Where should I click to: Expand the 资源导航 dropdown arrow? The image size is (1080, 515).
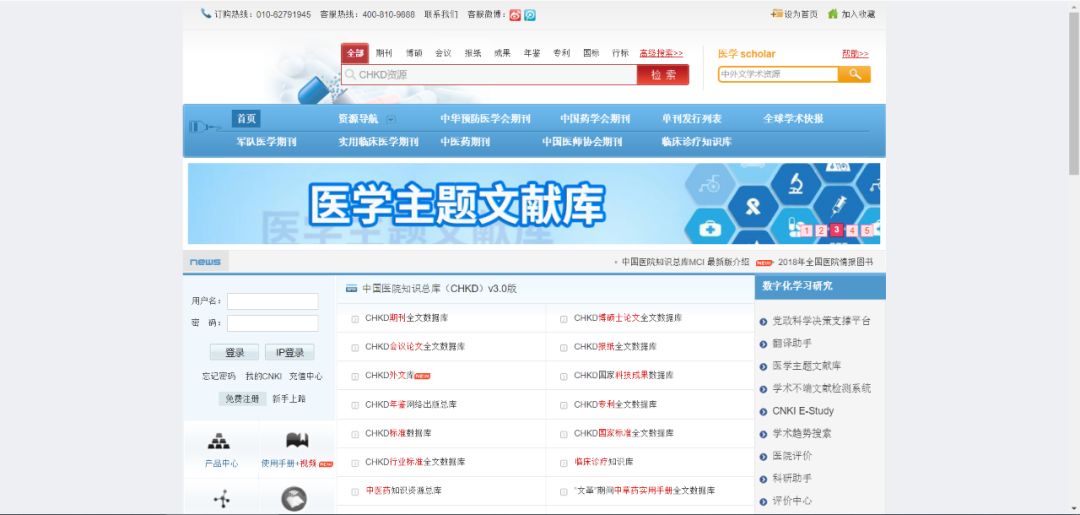[391, 119]
